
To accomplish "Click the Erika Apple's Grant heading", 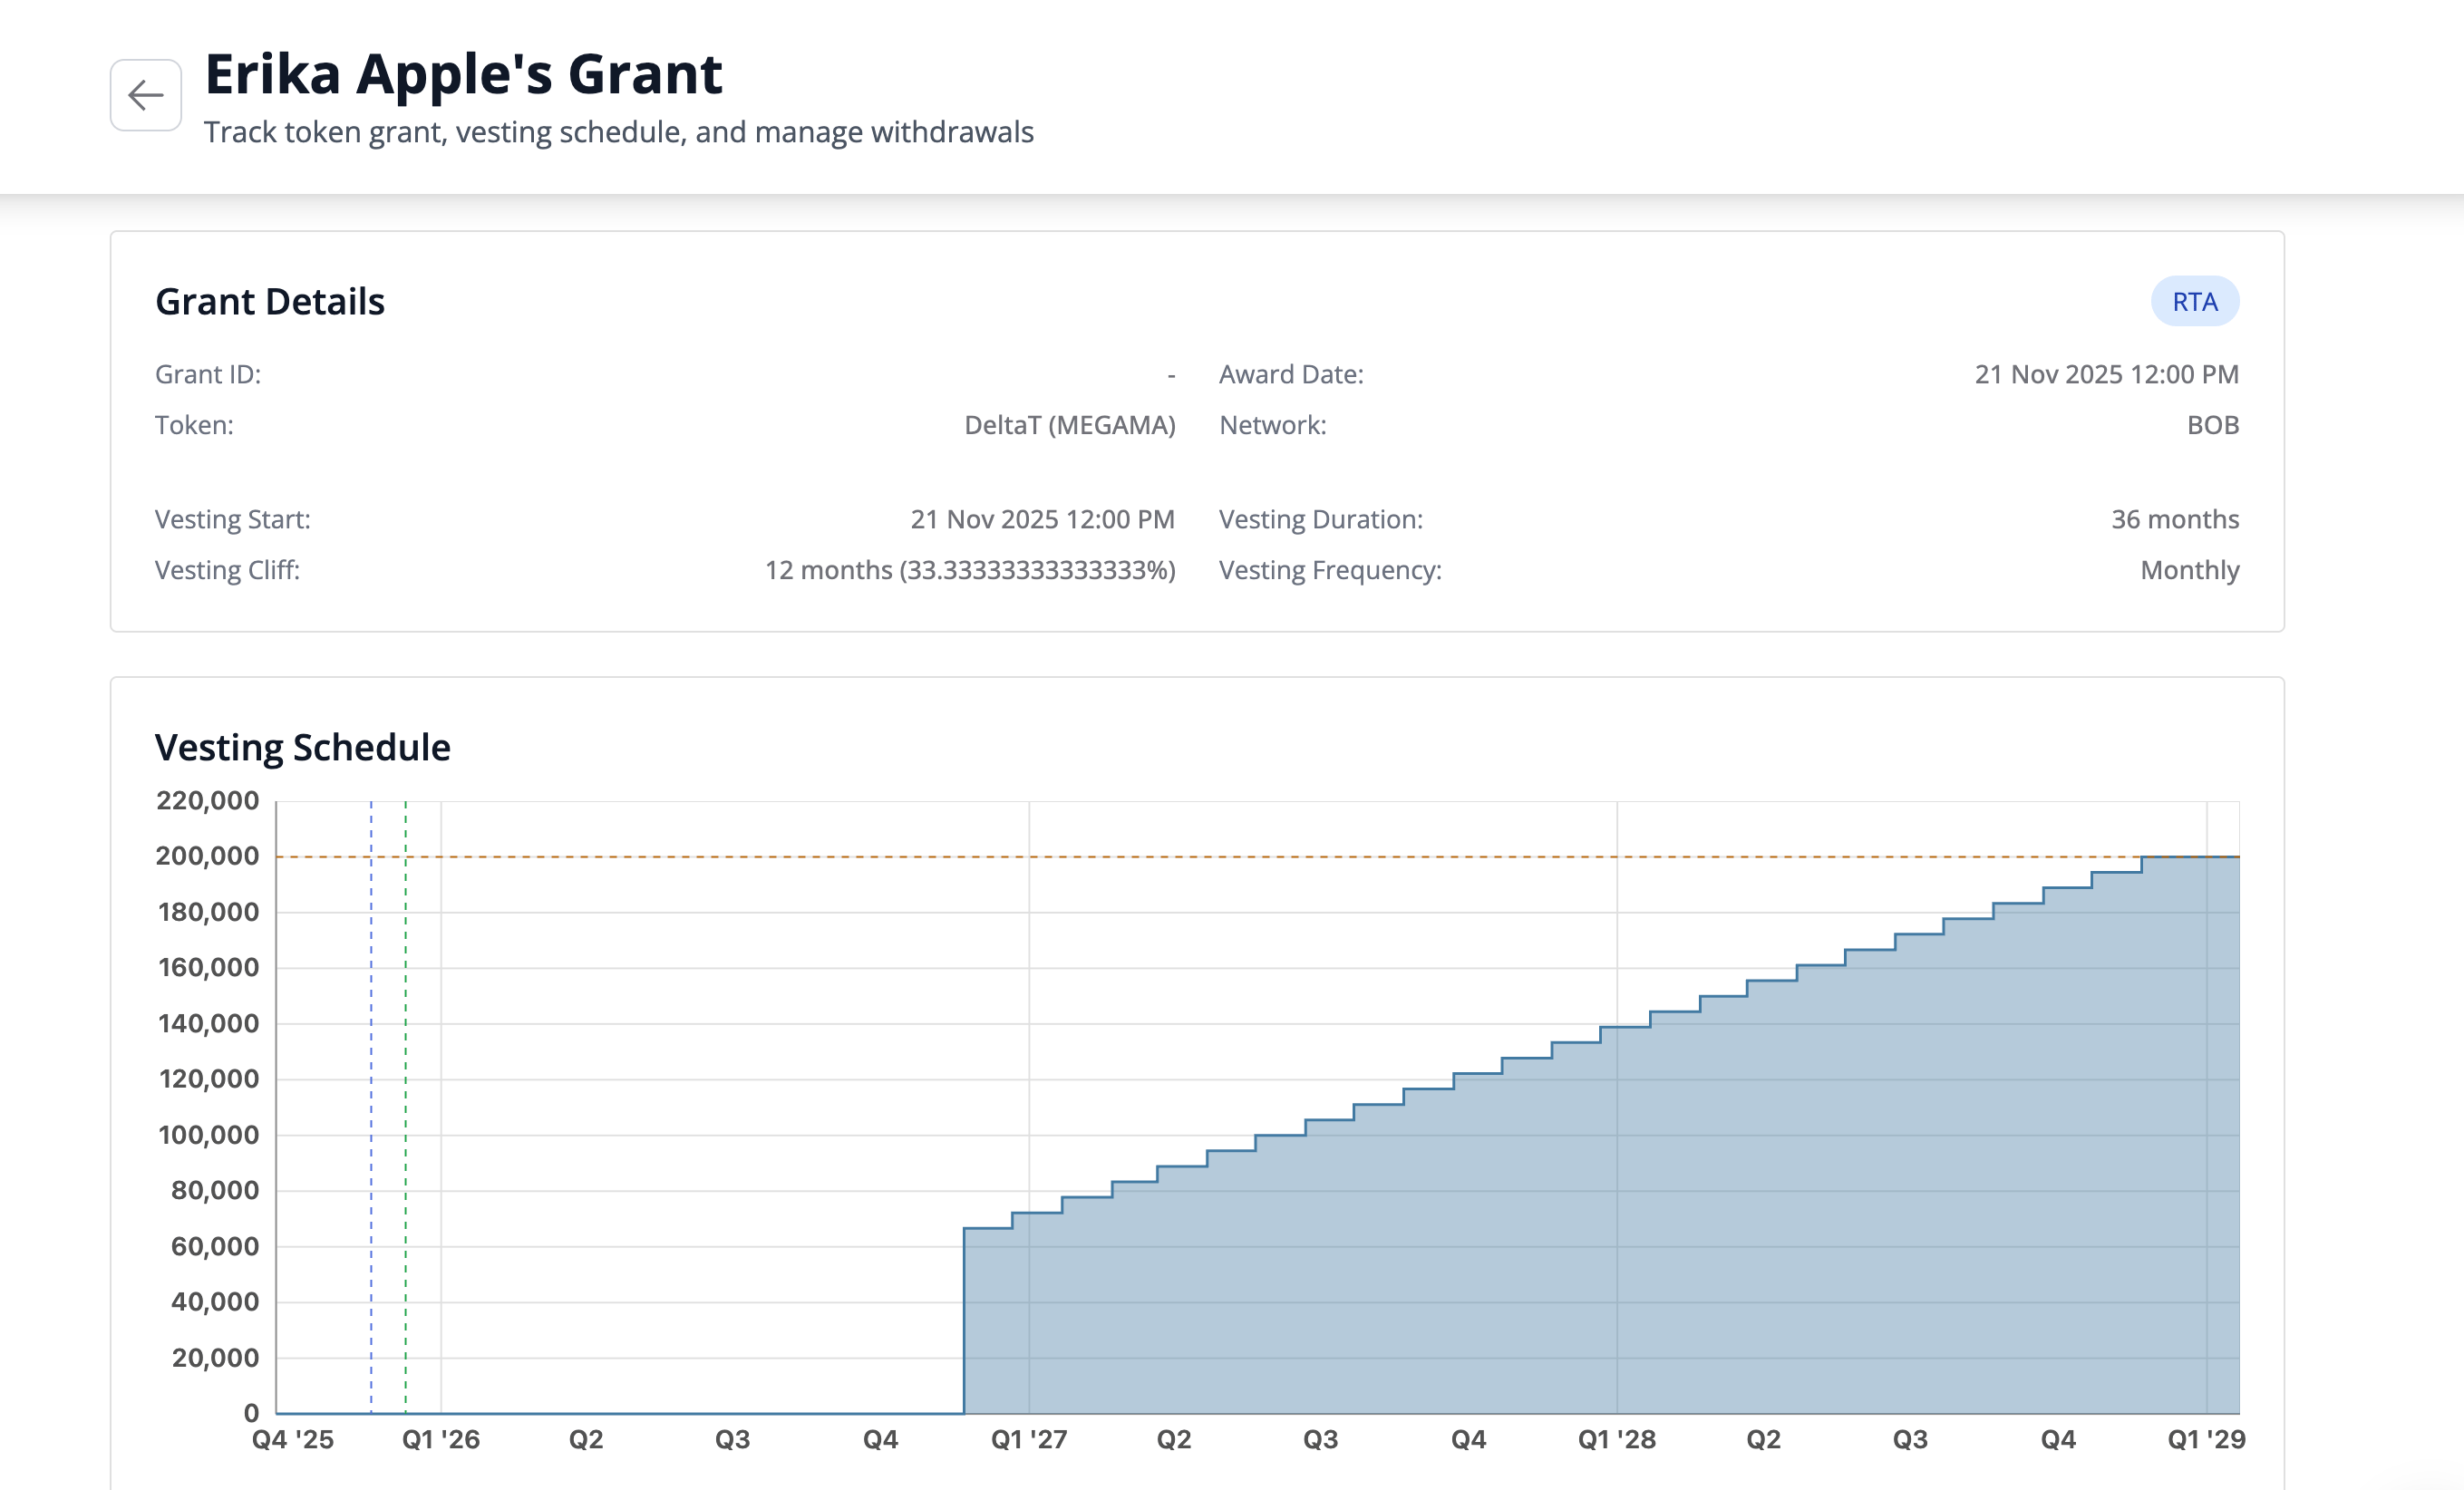I will 463,74.
